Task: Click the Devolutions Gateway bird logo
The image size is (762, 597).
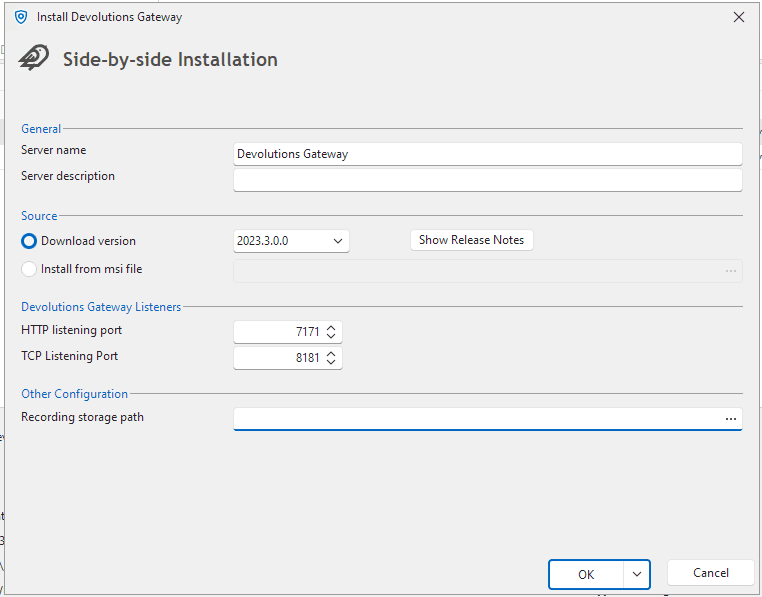Action: tap(34, 58)
